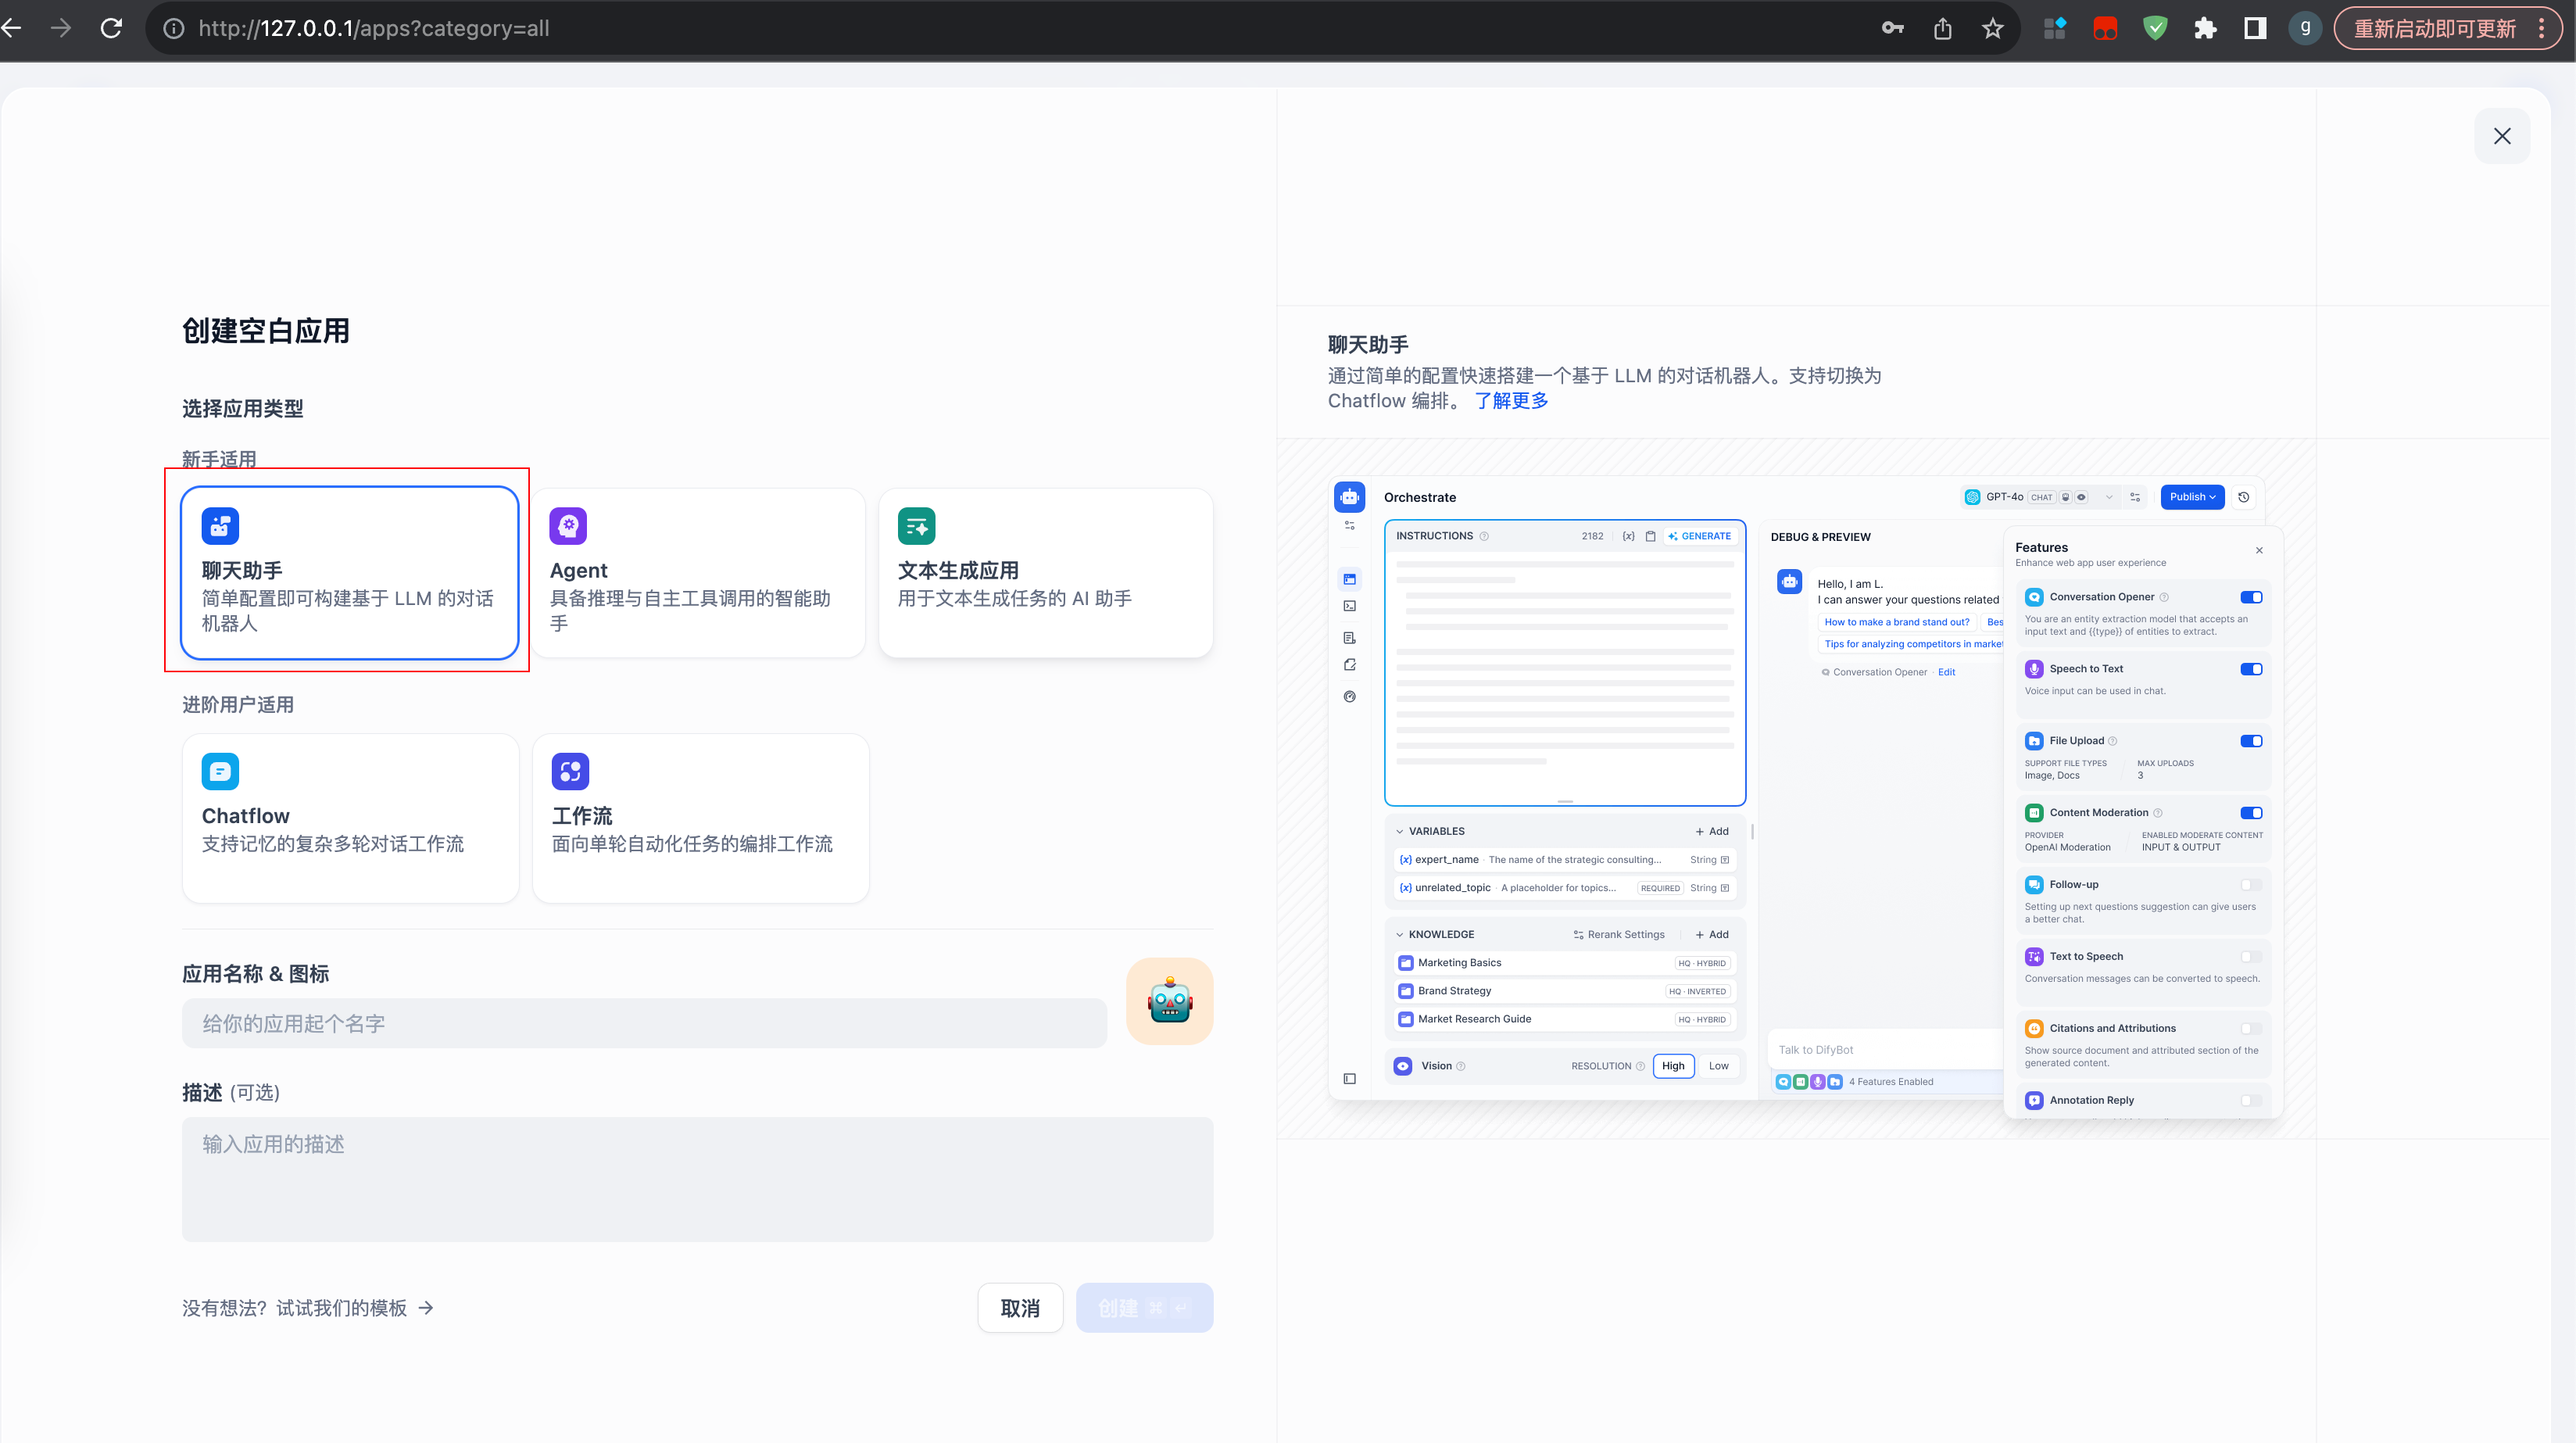
Task: Select the 聊天助手 app type card
Action: point(349,573)
